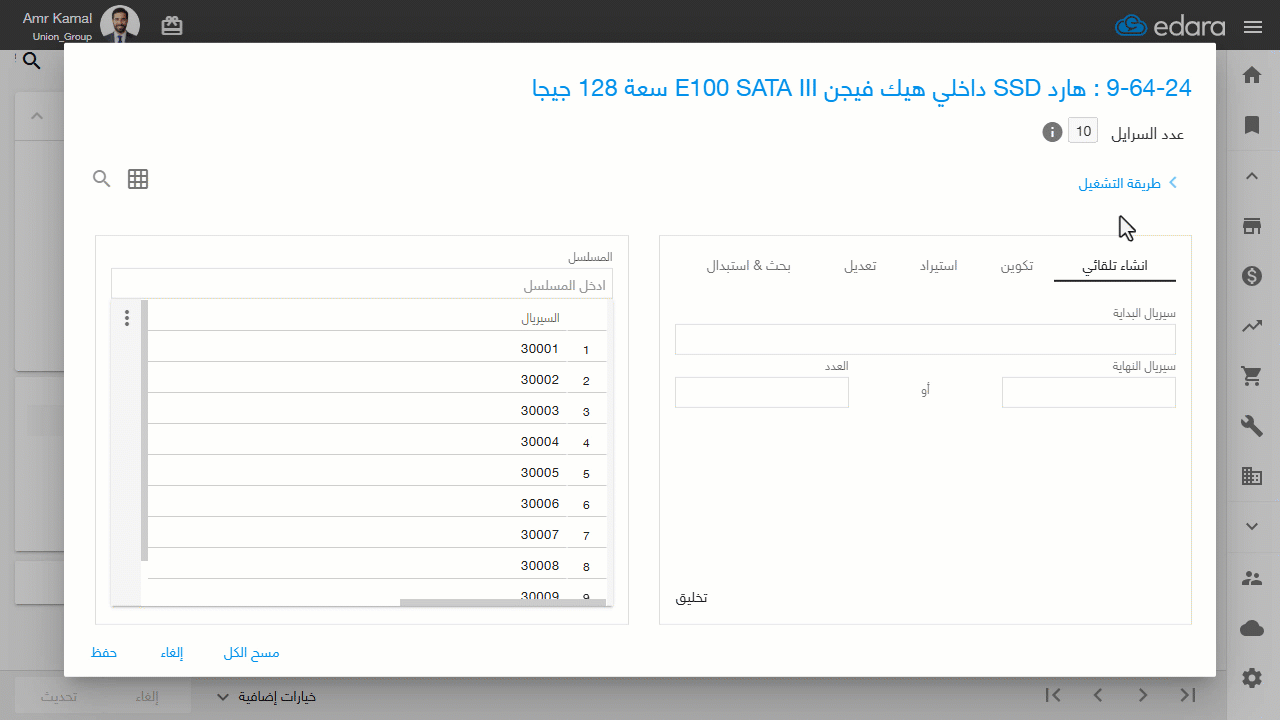Switch to the استيراد tab
The width and height of the screenshot is (1280, 720).
point(939,266)
